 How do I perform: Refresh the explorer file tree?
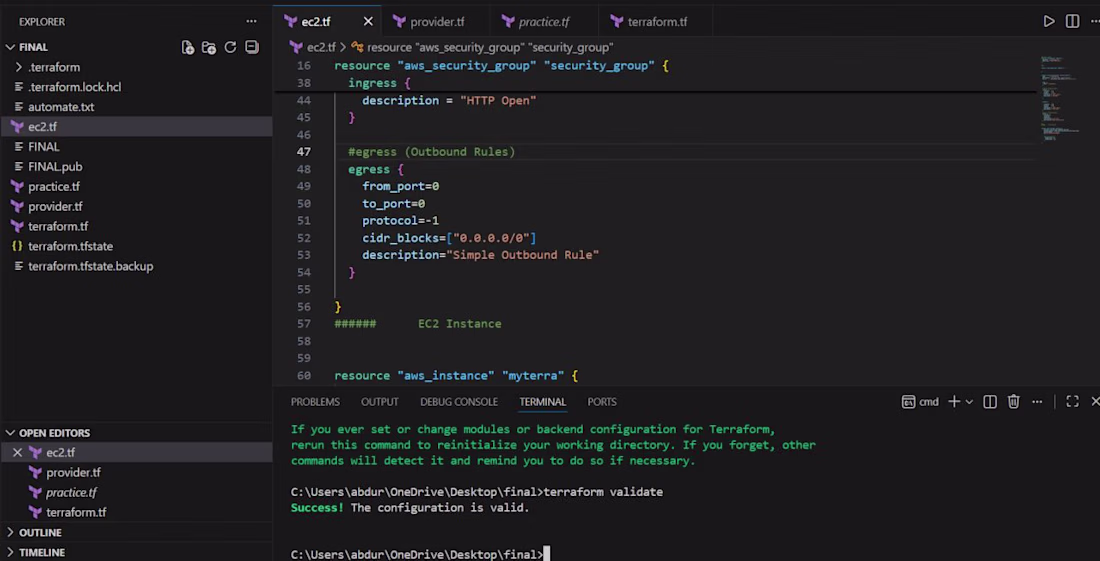coord(230,47)
